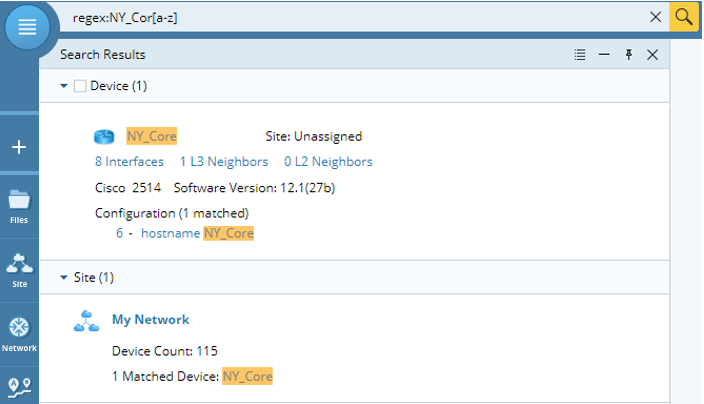Viewport: 704px width, 404px height.
Task: Click the plus add icon in sidebar
Action: (19, 147)
